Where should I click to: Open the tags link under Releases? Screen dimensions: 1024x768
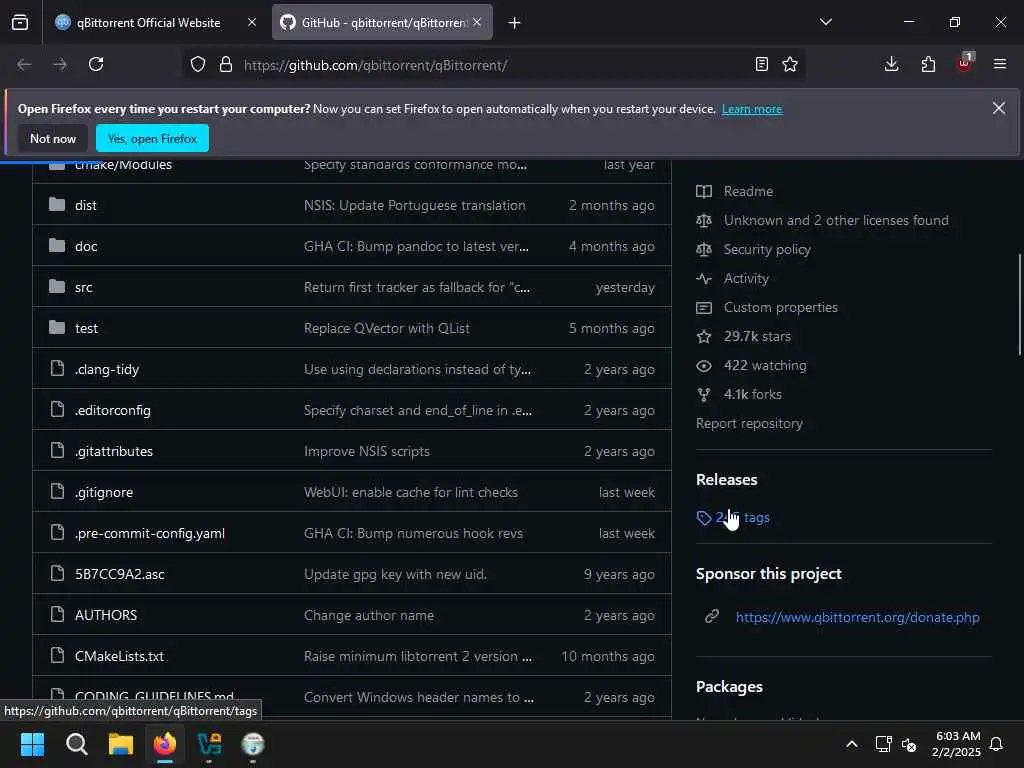[x=743, y=517]
